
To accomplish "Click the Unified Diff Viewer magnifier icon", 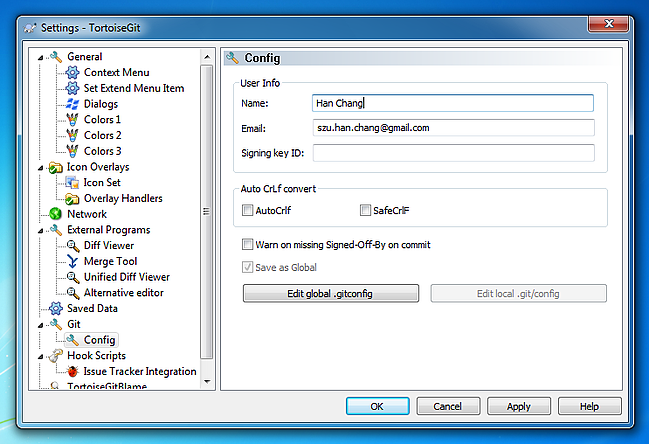I will (x=73, y=277).
